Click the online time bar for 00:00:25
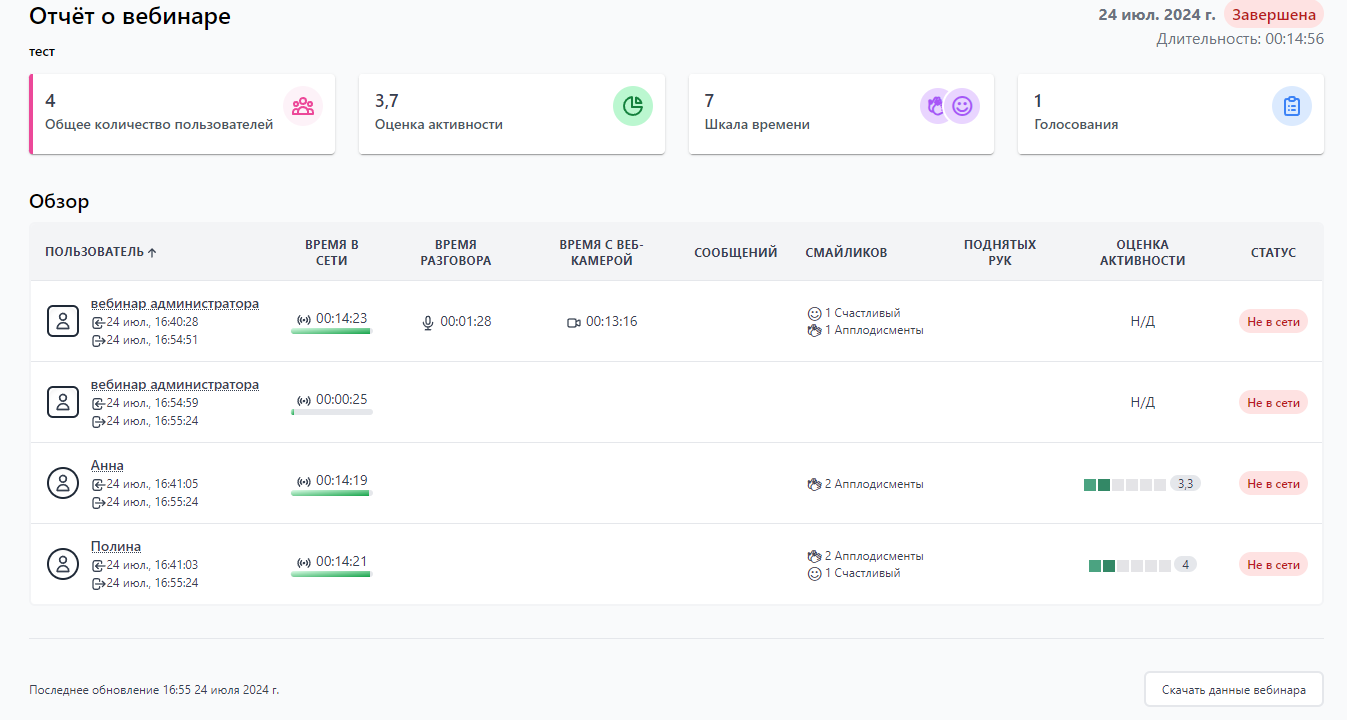This screenshot has width=1347, height=720. pos(332,411)
